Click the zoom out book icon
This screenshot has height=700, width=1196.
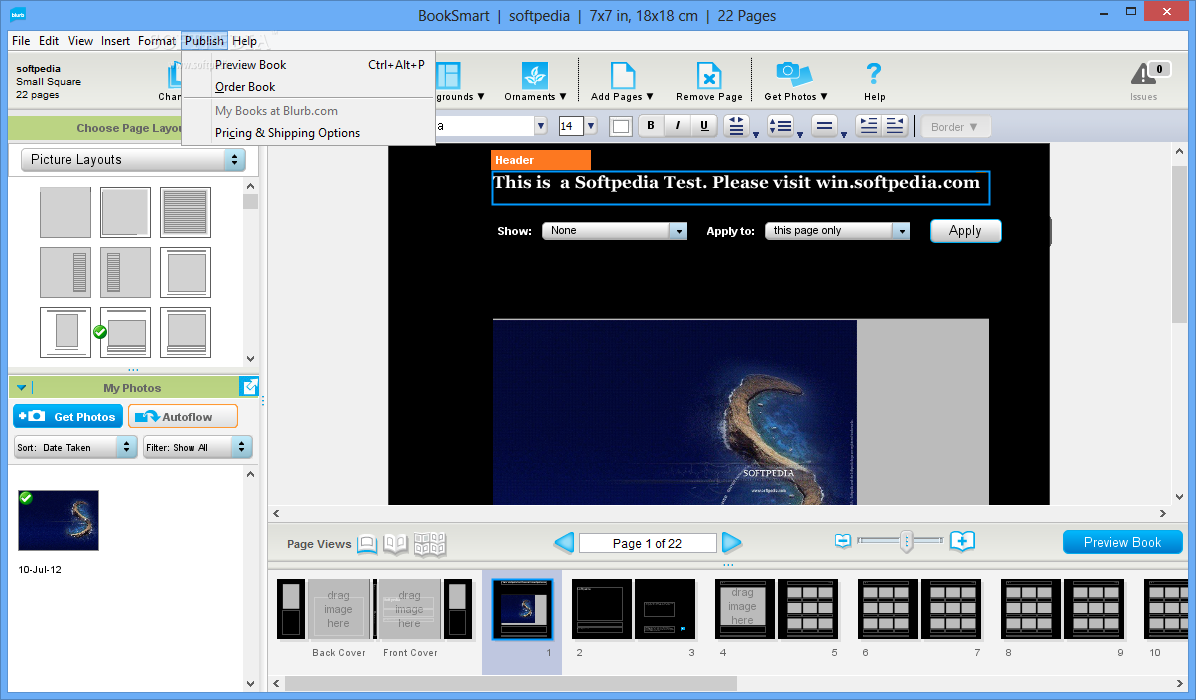click(x=843, y=541)
